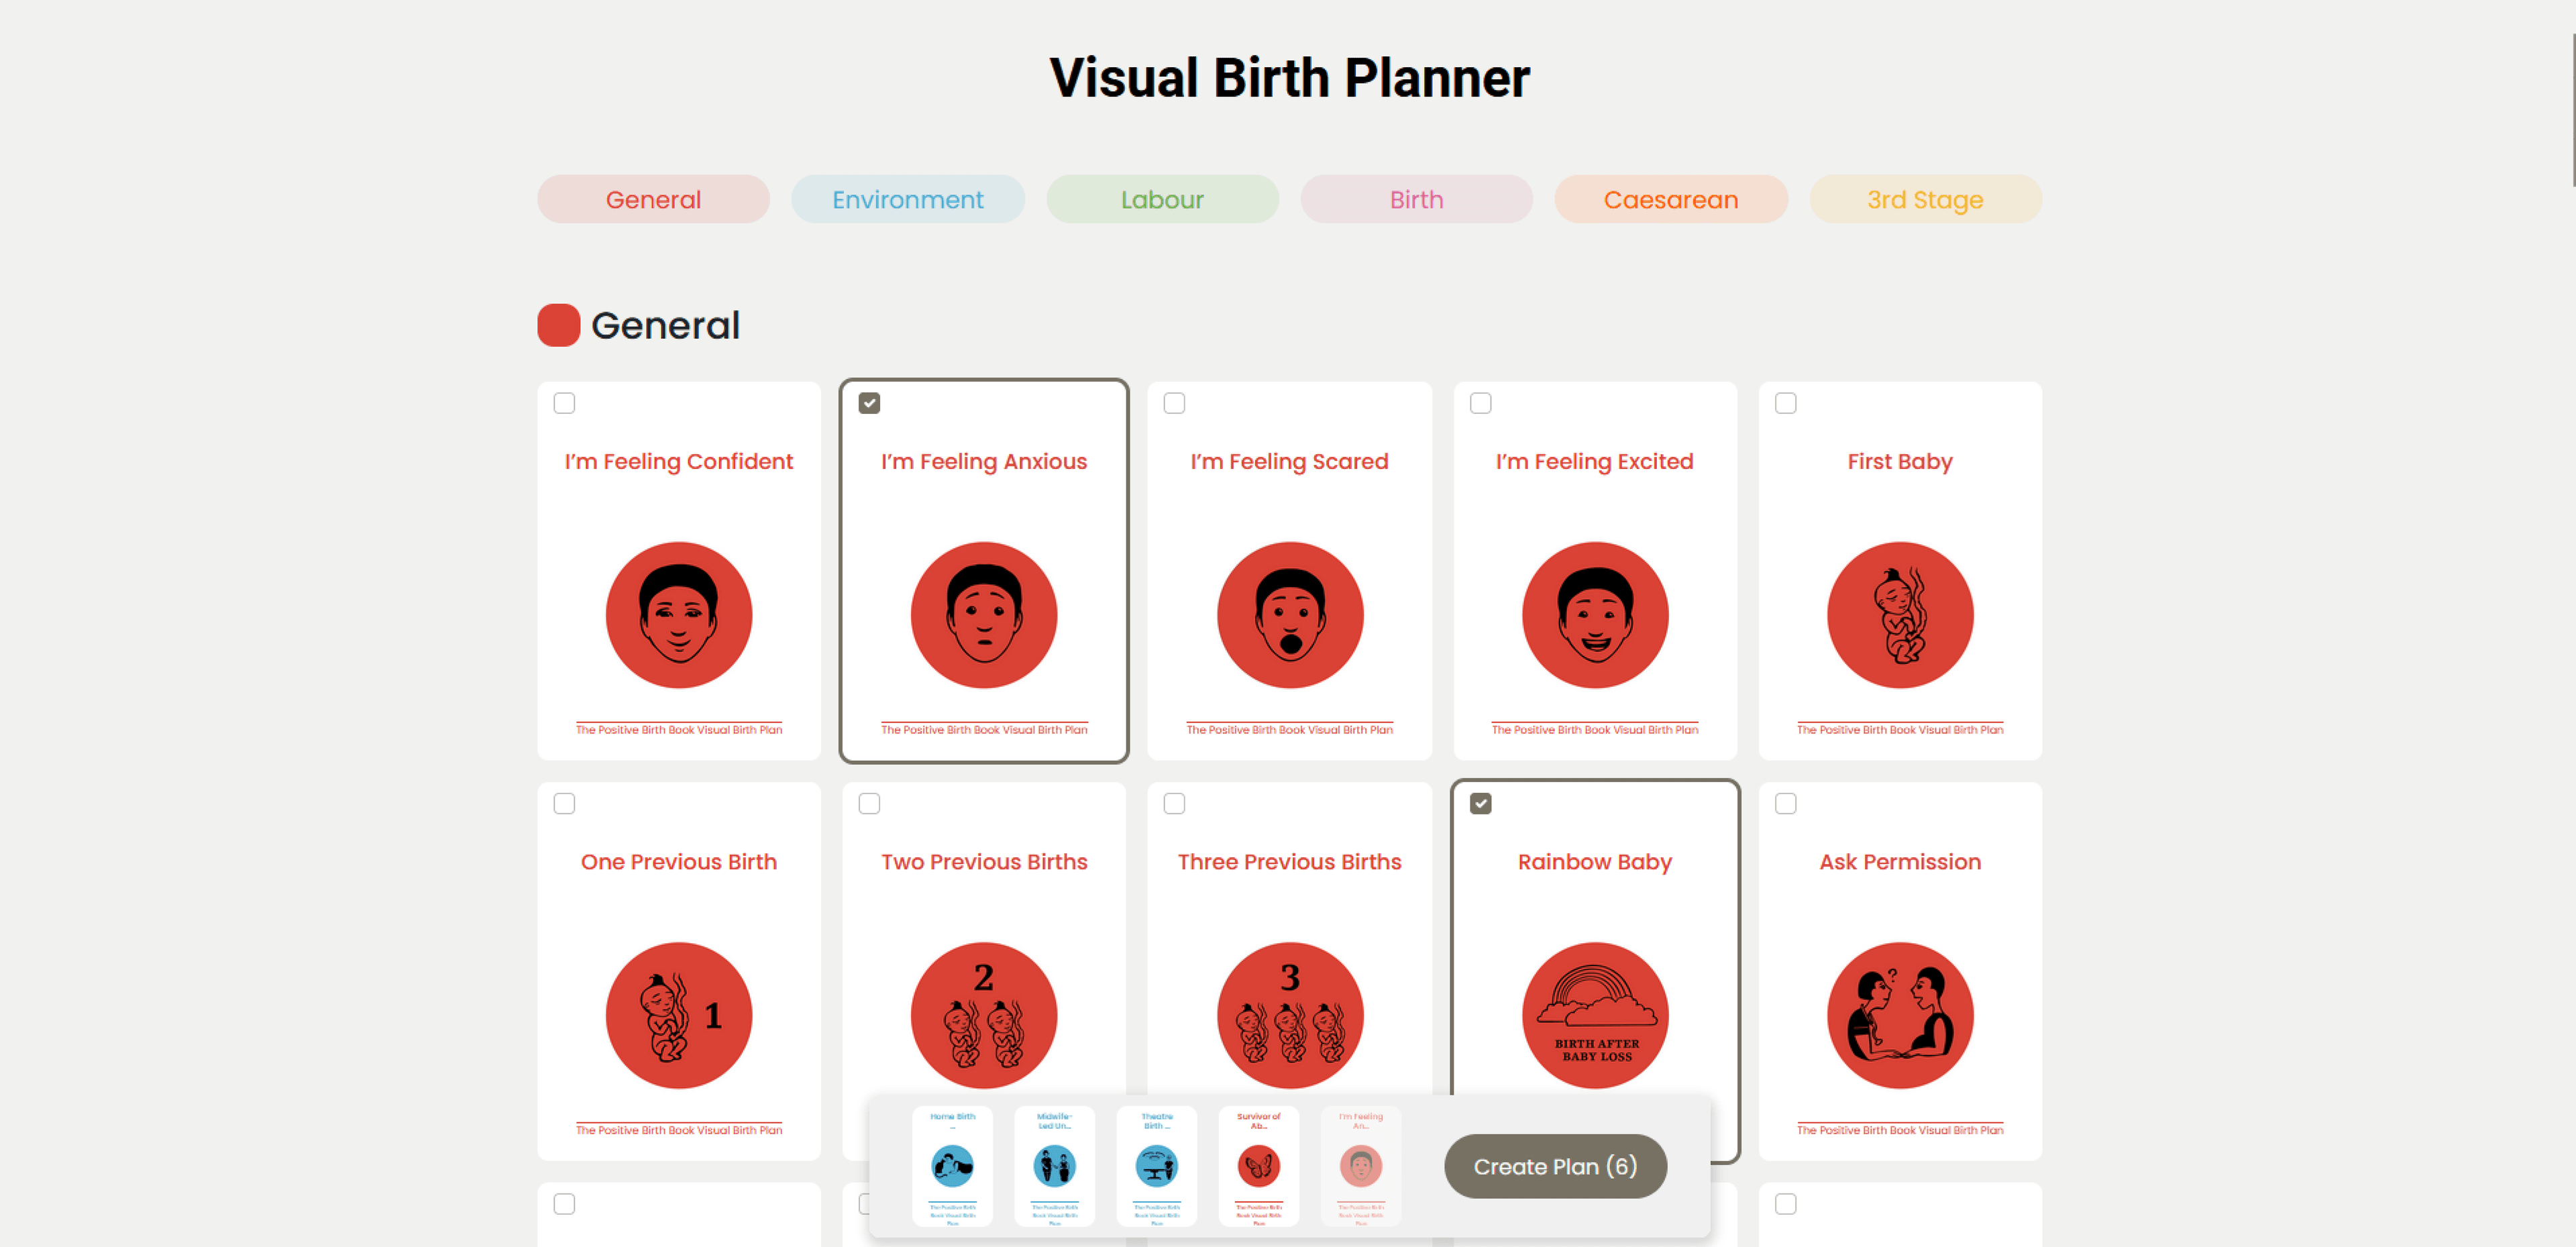
Task: Jump to the 3rd Stage tab
Action: click(1924, 199)
